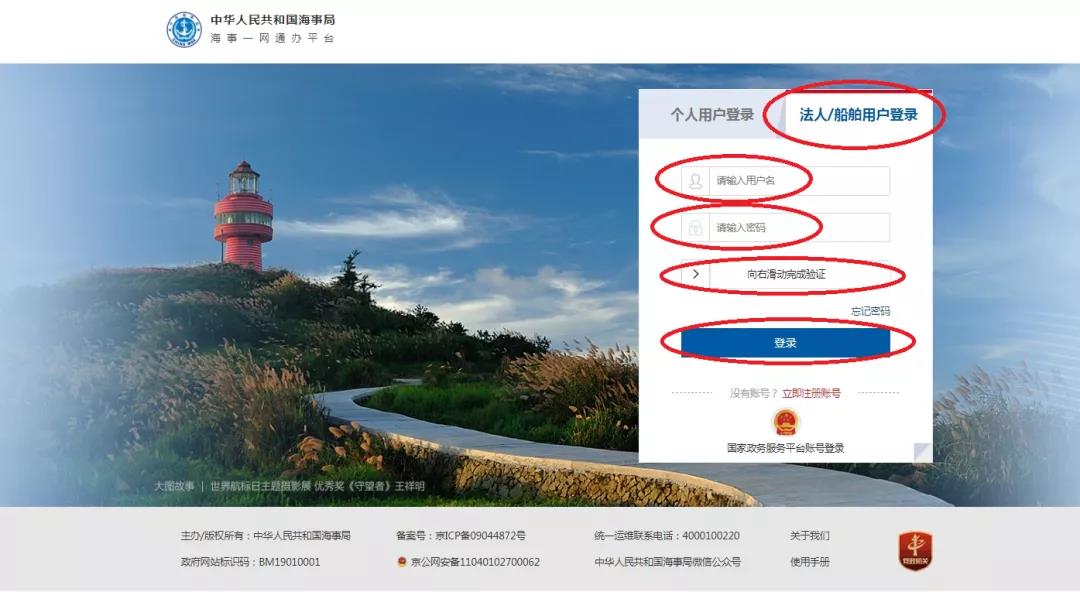
Task: Open the 使用手册 footer link
Action: pos(810,562)
